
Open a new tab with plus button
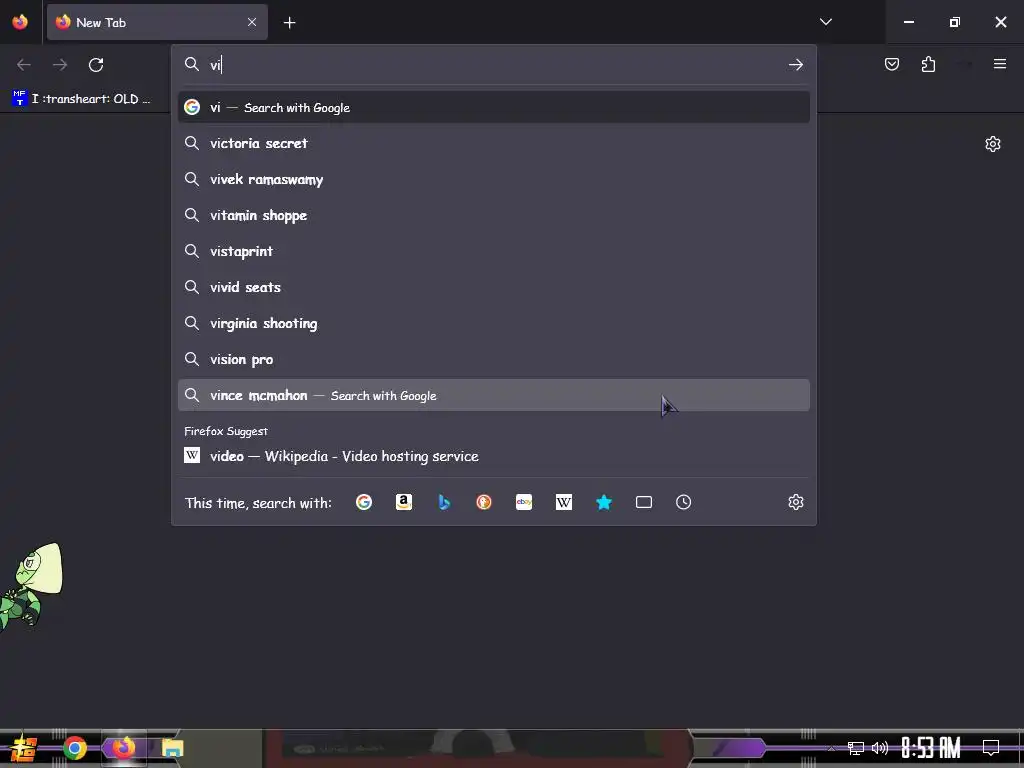tap(289, 23)
